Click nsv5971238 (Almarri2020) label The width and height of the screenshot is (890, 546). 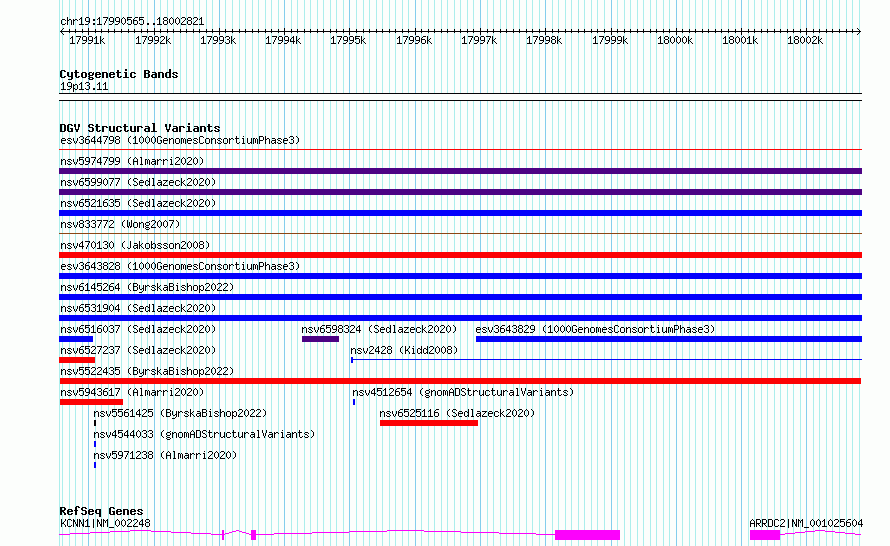pos(165,455)
